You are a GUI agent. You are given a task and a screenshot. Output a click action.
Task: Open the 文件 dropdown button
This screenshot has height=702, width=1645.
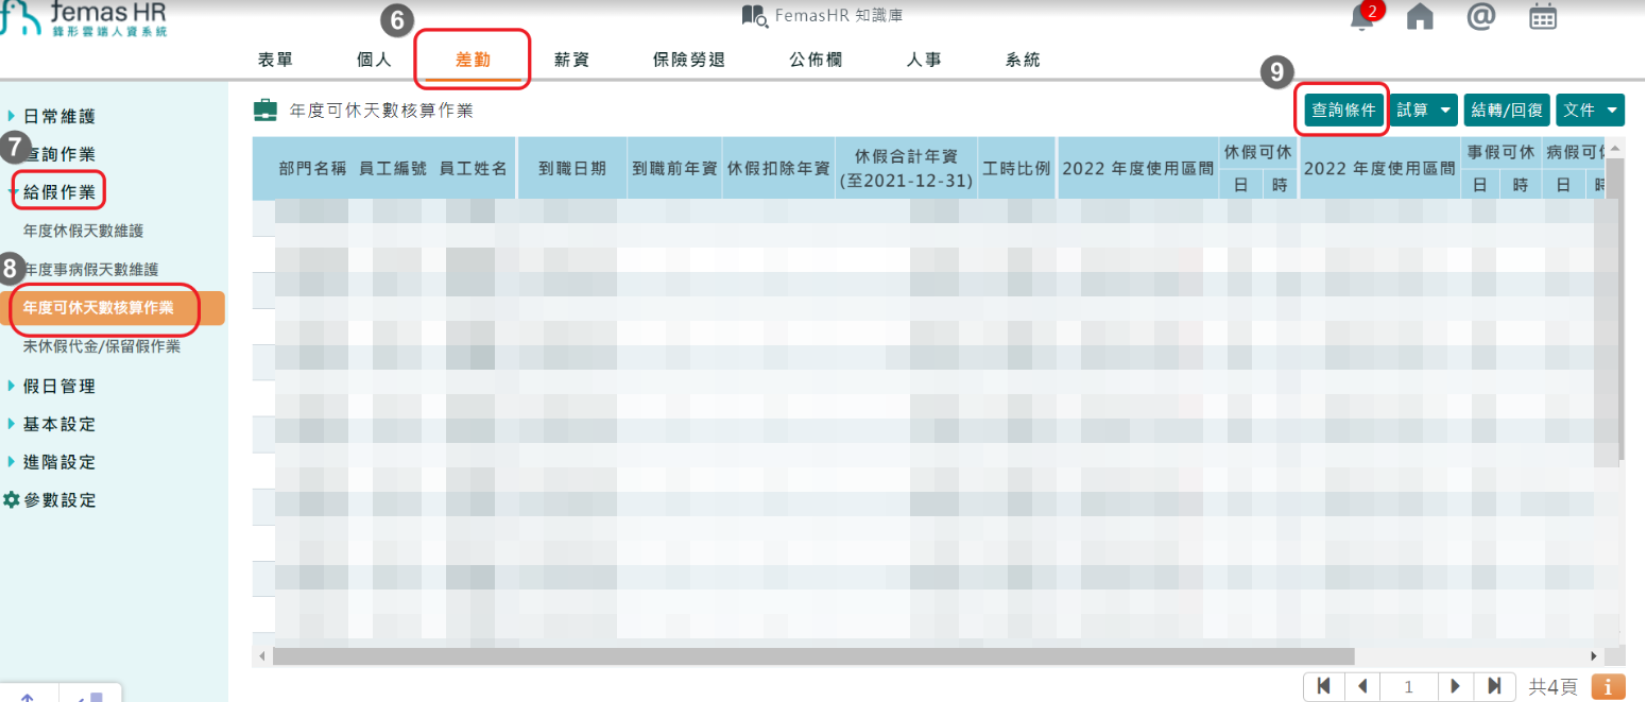1590,110
